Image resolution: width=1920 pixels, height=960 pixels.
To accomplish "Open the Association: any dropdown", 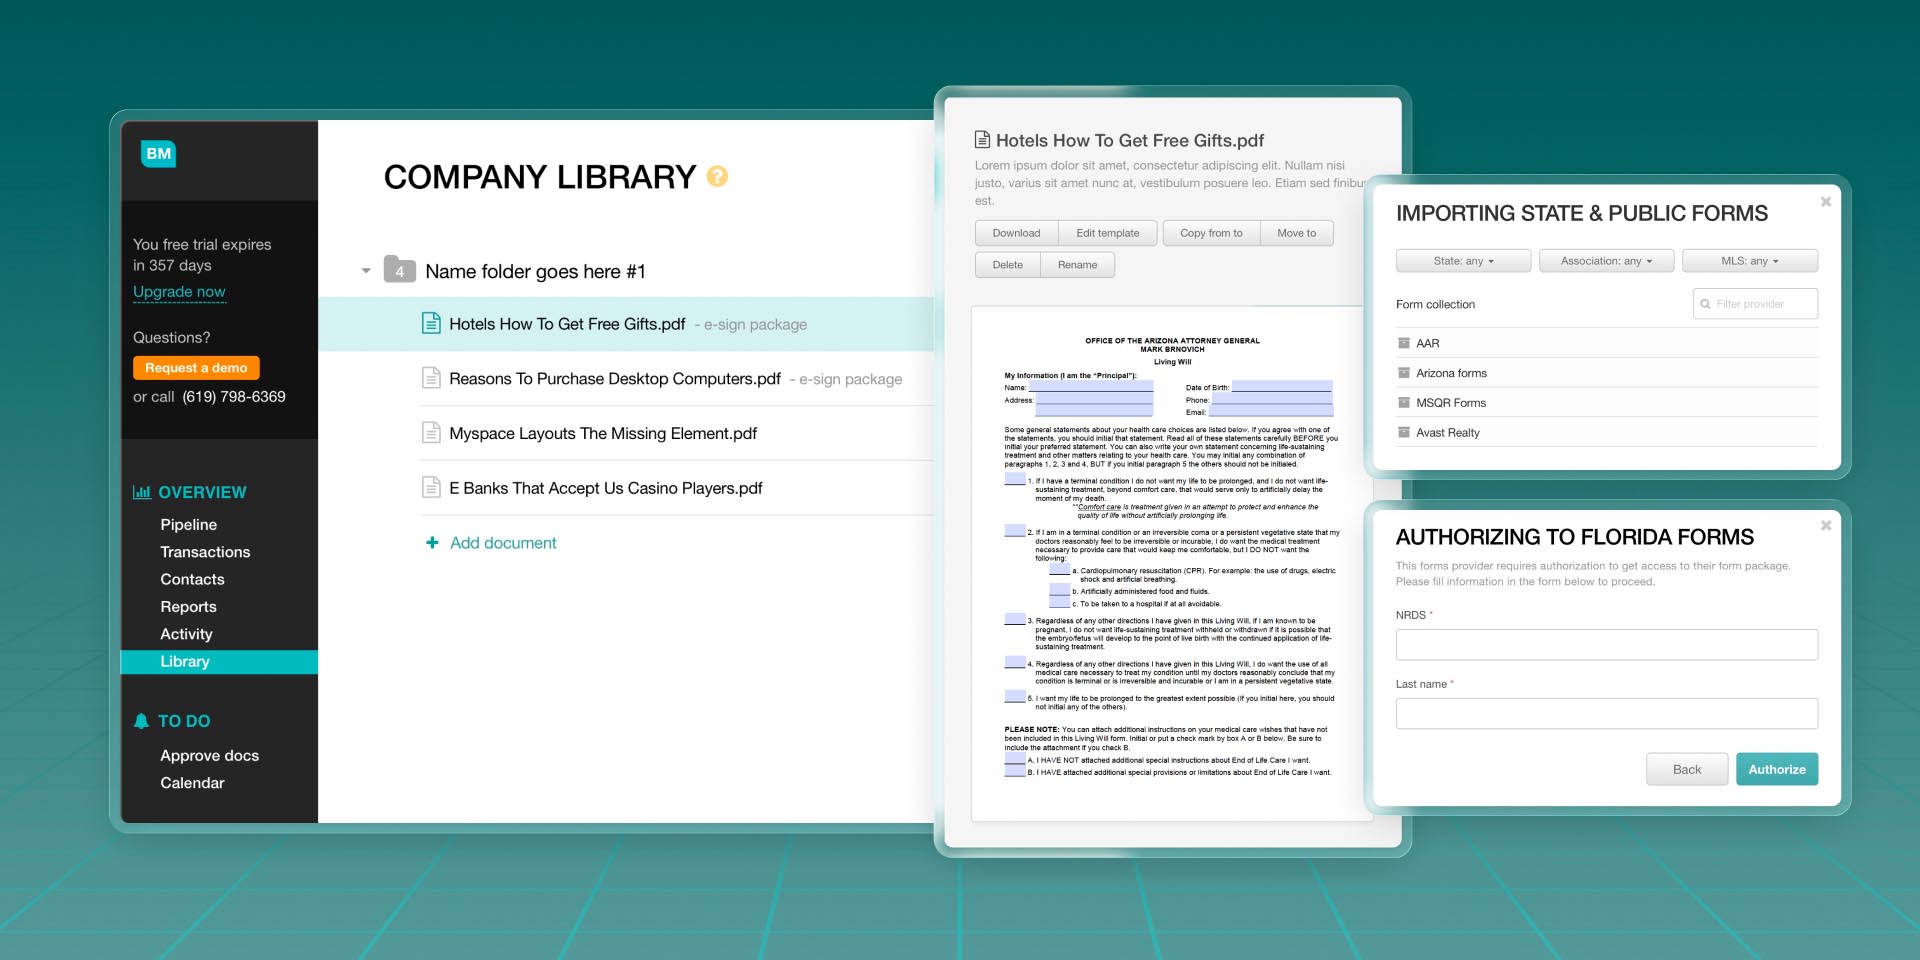I will [1606, 261].
